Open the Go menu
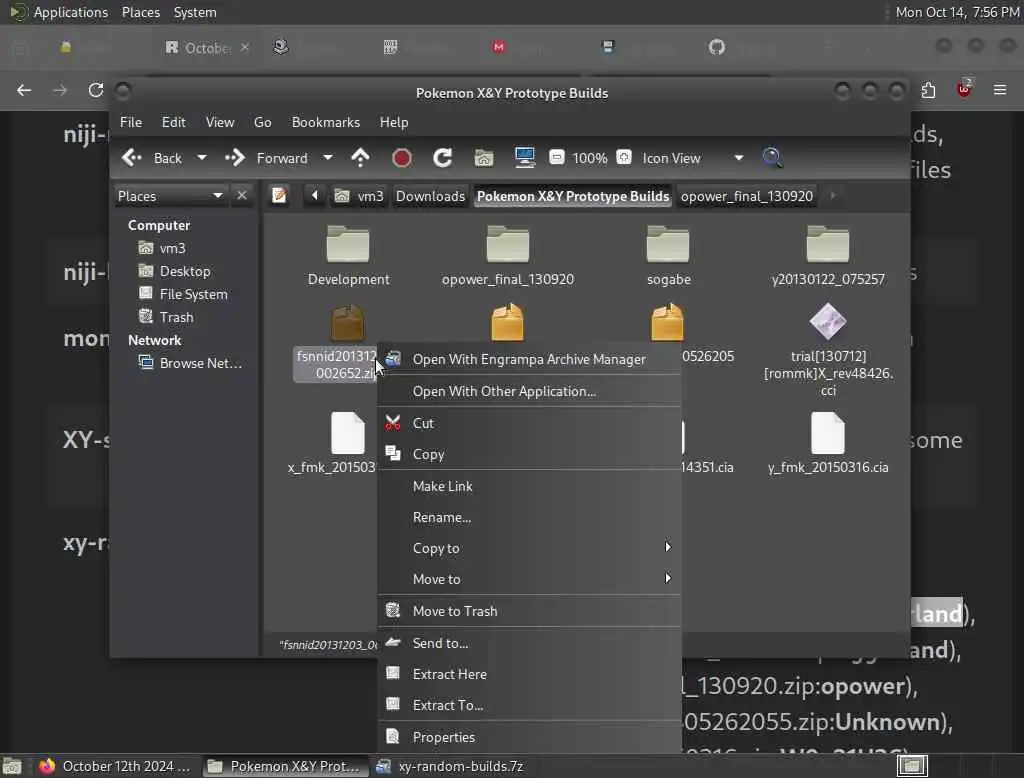 point(263,122)
